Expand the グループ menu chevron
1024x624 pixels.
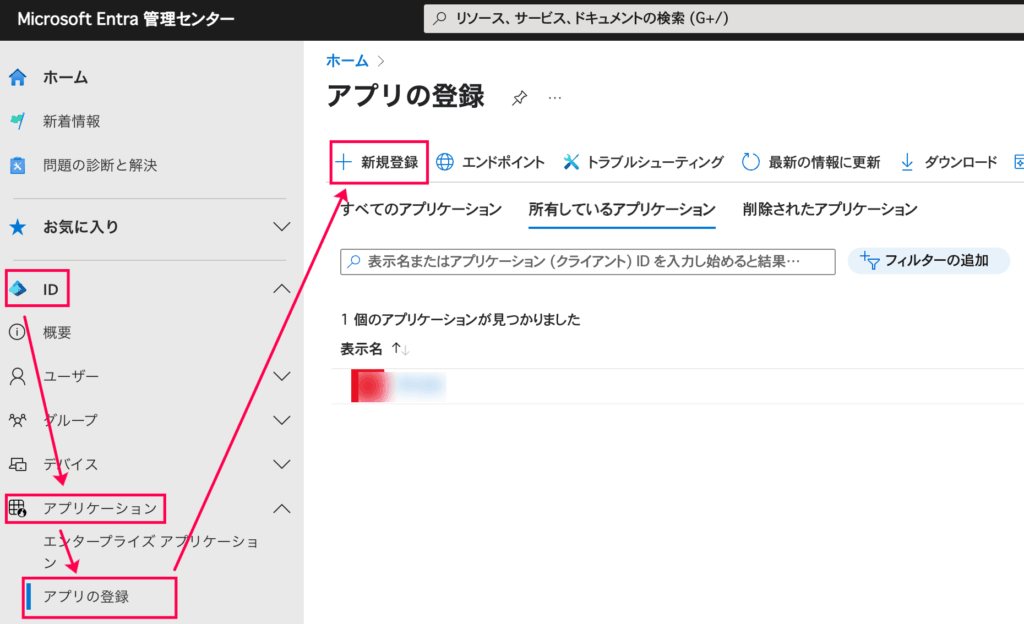pyautogui.click(x=281, y=420)
